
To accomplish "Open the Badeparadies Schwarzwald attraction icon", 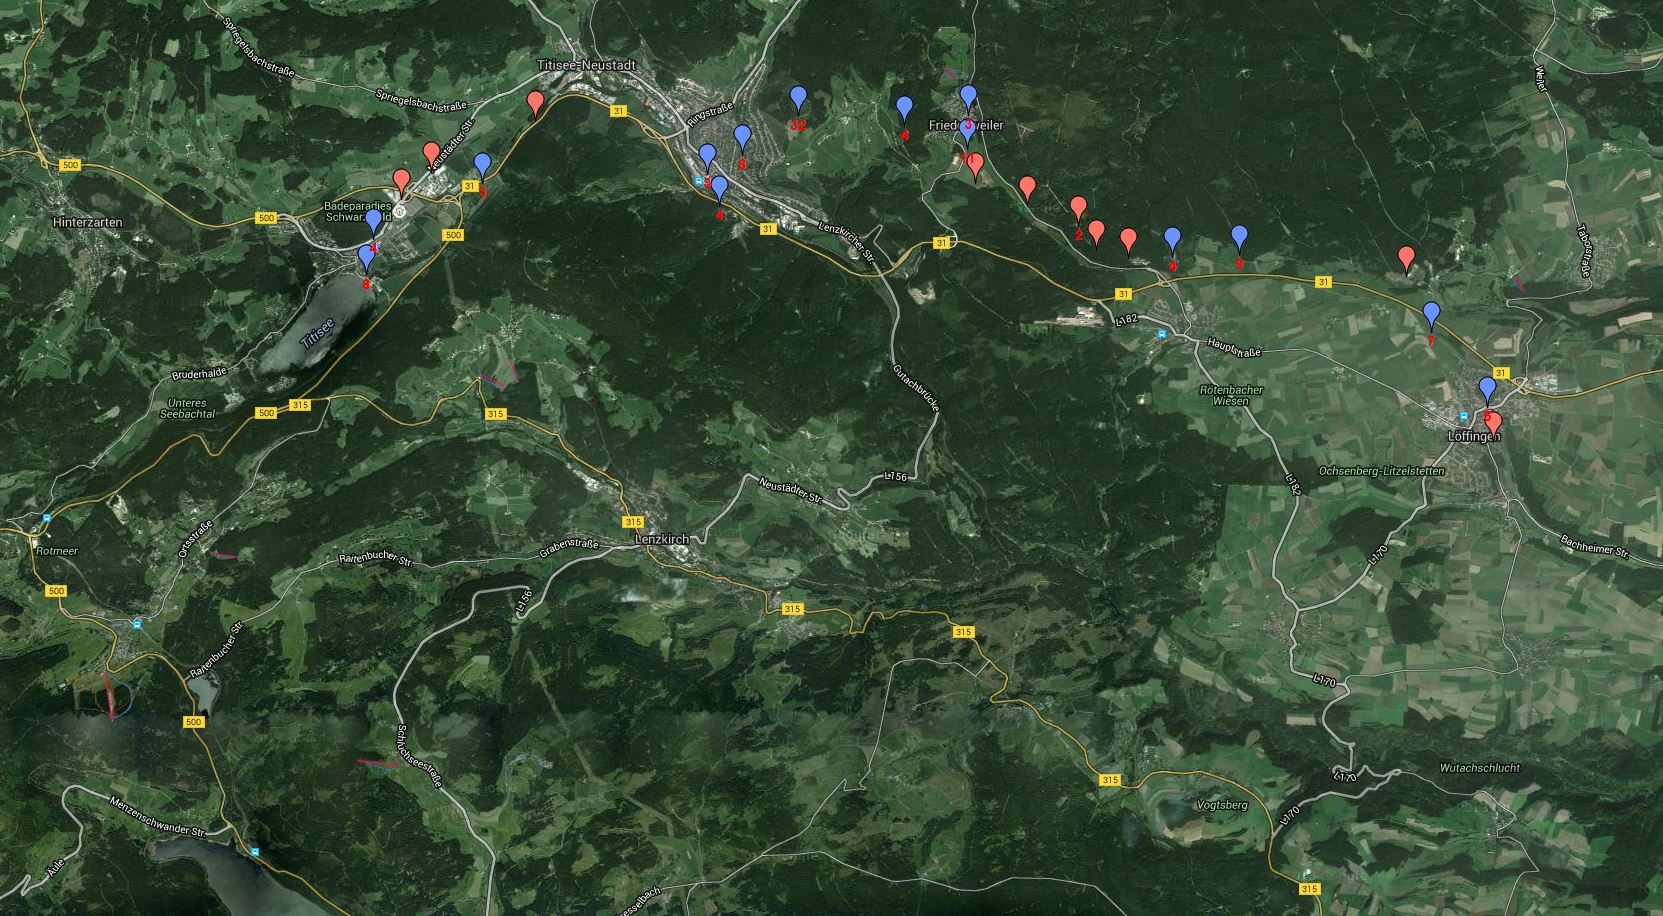I will click(399, 211).
